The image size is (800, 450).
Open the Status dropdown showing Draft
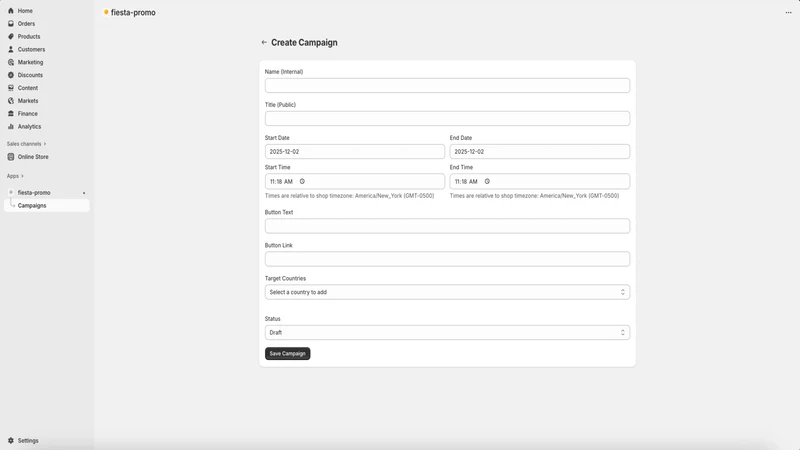[447, 332]
